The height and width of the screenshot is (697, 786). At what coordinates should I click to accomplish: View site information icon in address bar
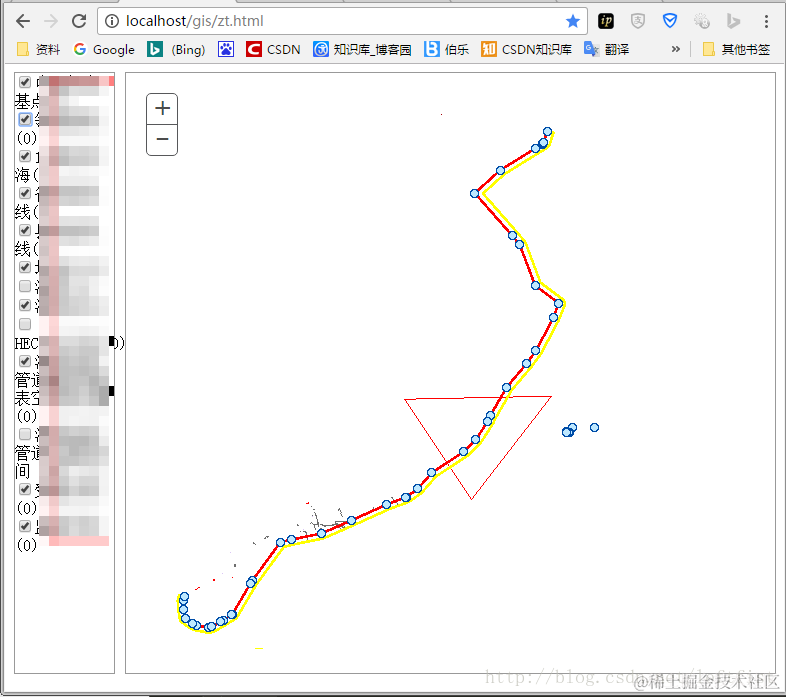112,21
